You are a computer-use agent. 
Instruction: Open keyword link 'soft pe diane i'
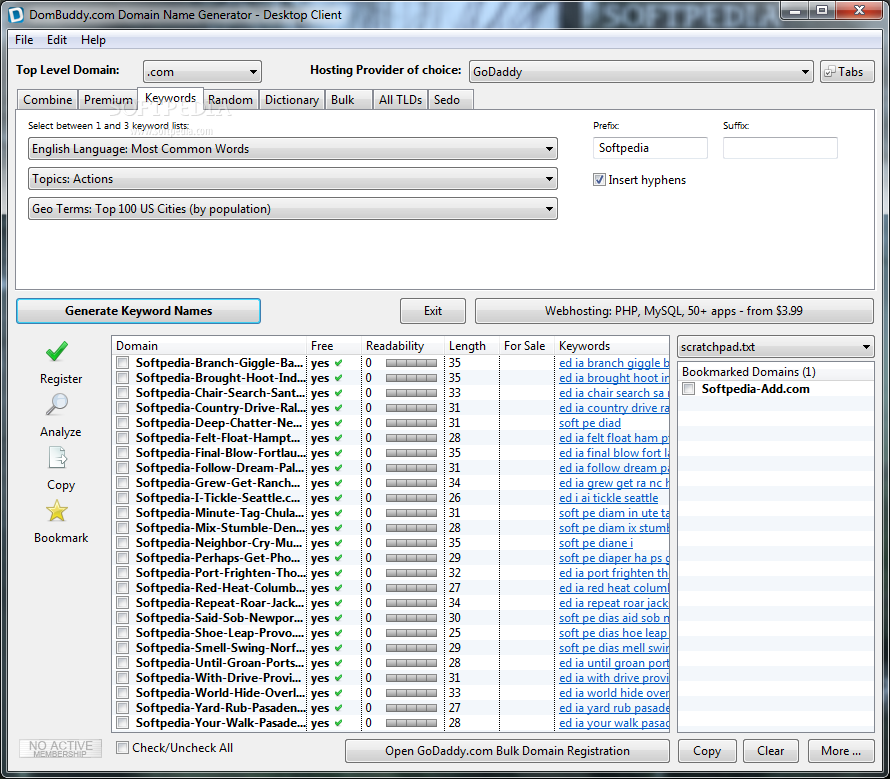(596, 543)
